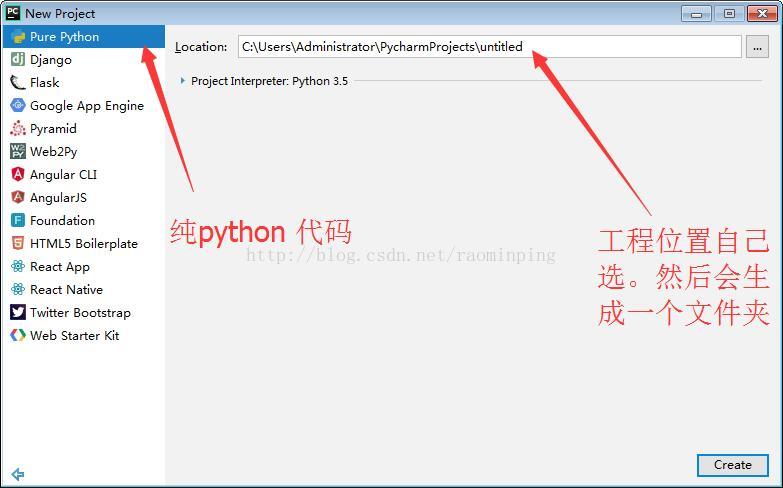Image resolution: width=783 pixels, height=488 pixels.
Task: Click the Project Interpreter: Python 3.5 label
Action: point(270,81)
